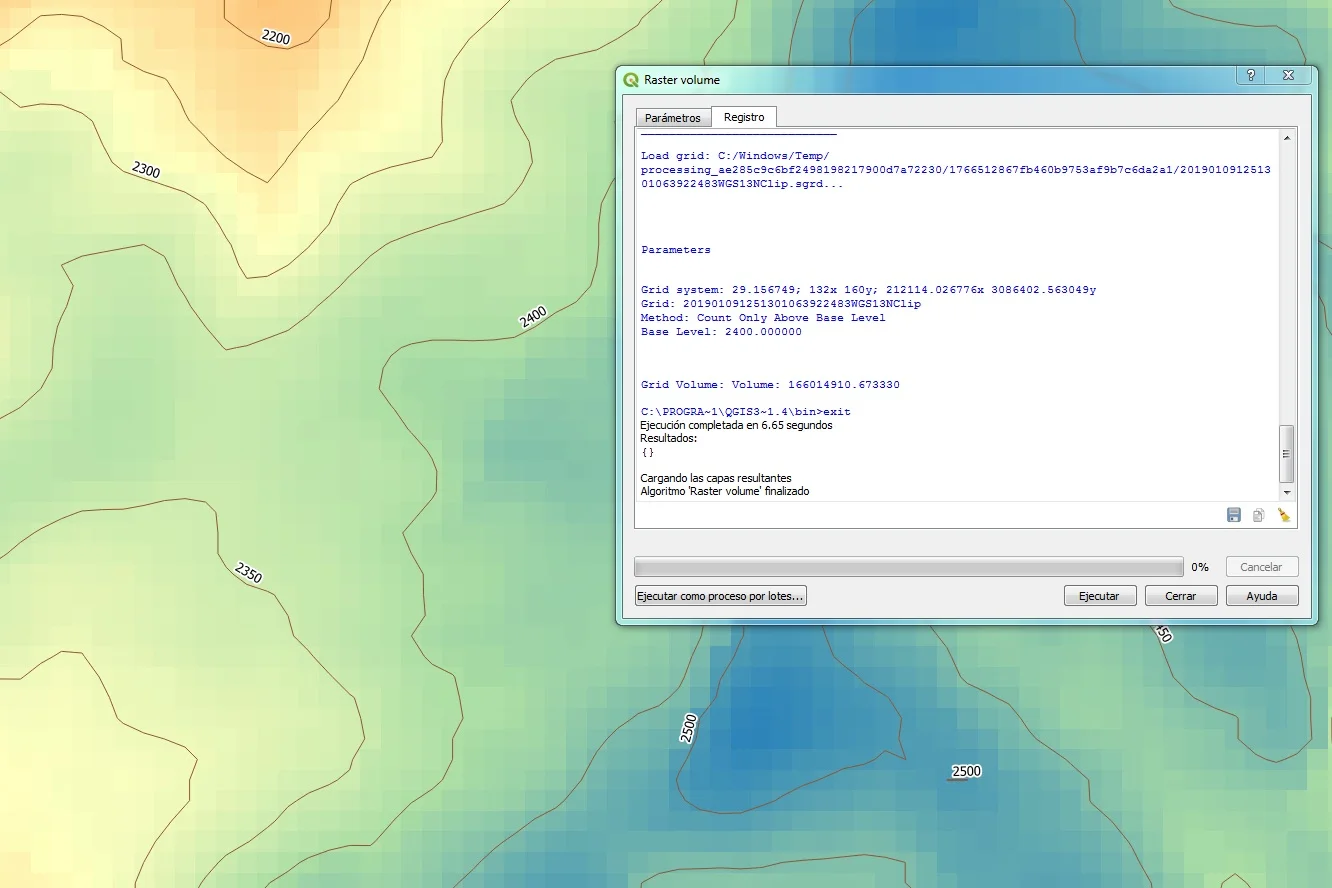
Task: Click the log scrollbar down arrow
Action: point(1287,492)
